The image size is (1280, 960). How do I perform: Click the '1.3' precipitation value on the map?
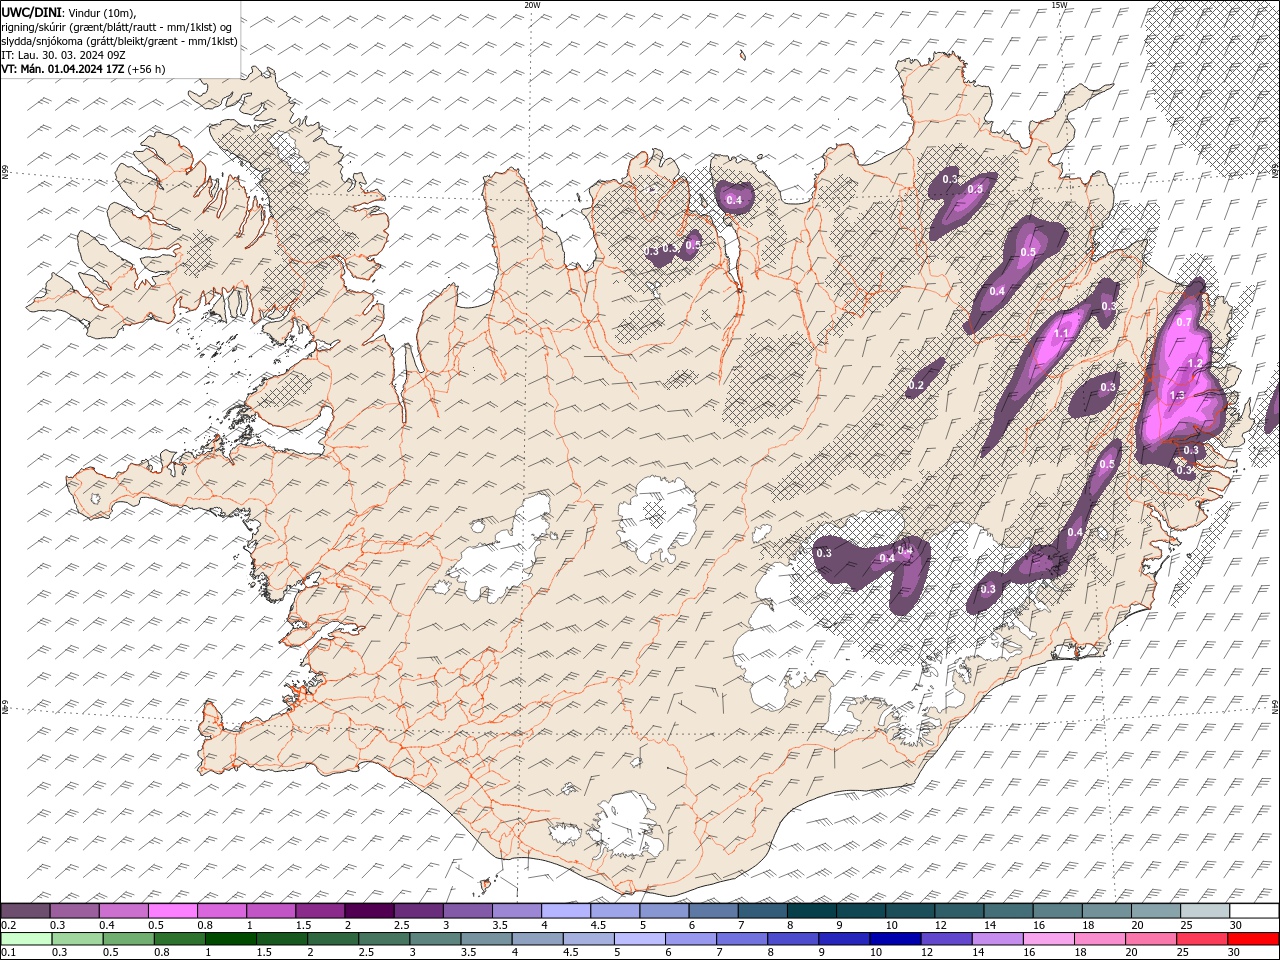1177,396
